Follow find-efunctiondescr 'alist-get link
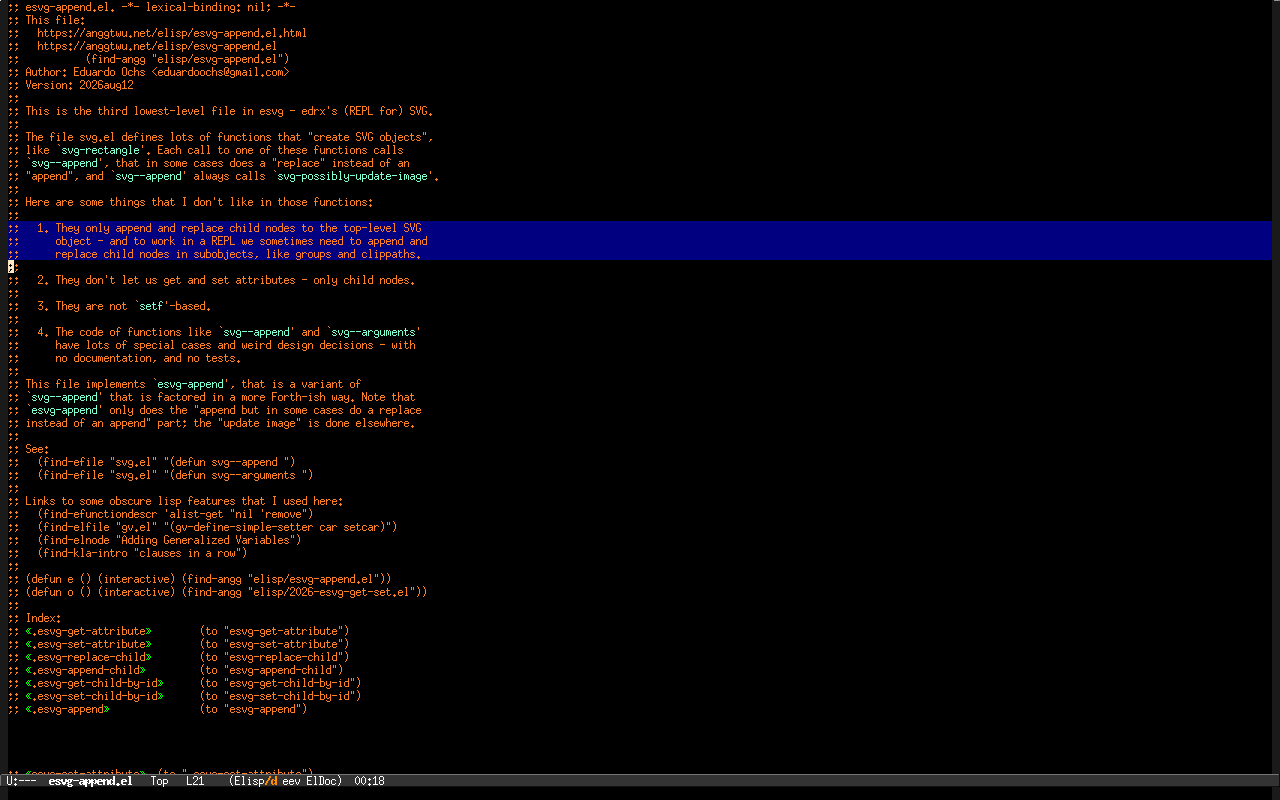The height and width of the screenshot is (800, 1280). pos(175,514)
